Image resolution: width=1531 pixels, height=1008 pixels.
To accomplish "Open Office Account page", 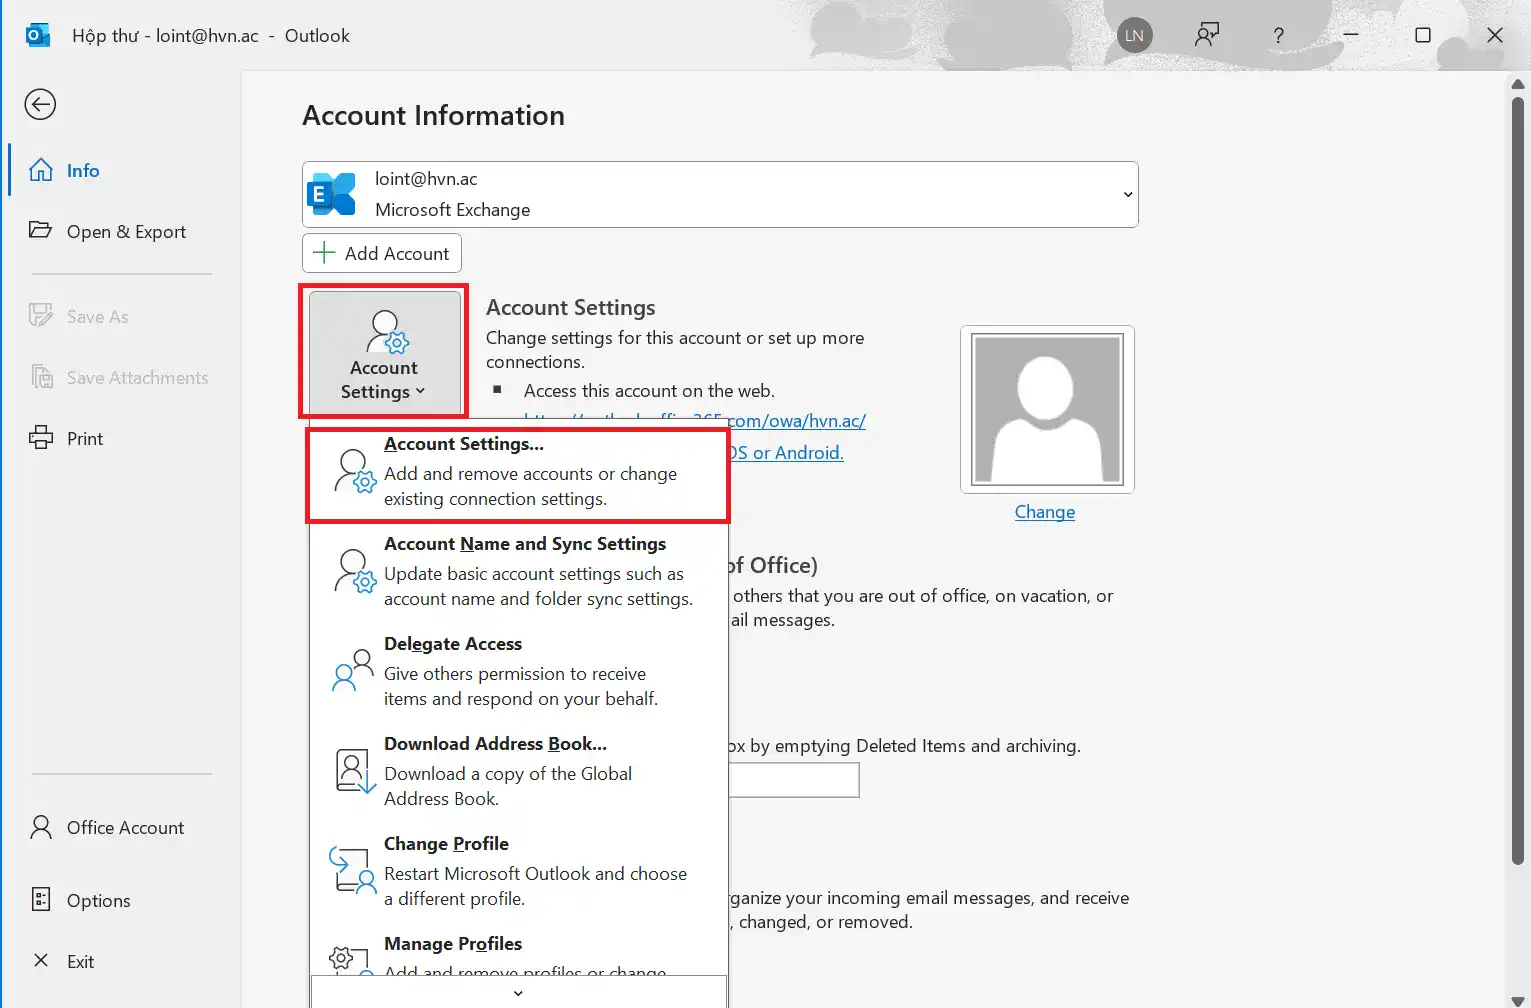I will point(124,828).
